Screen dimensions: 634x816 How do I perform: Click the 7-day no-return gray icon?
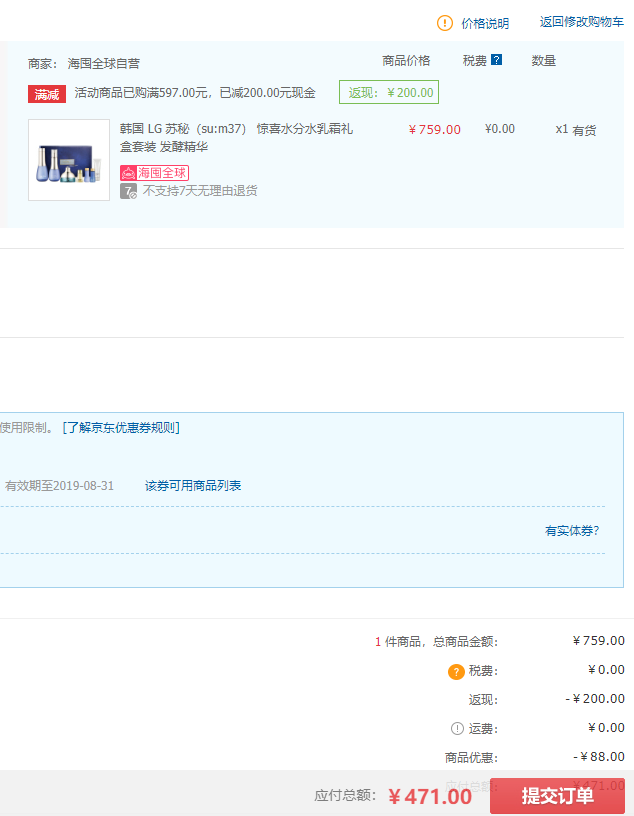[x=128, y=191]
